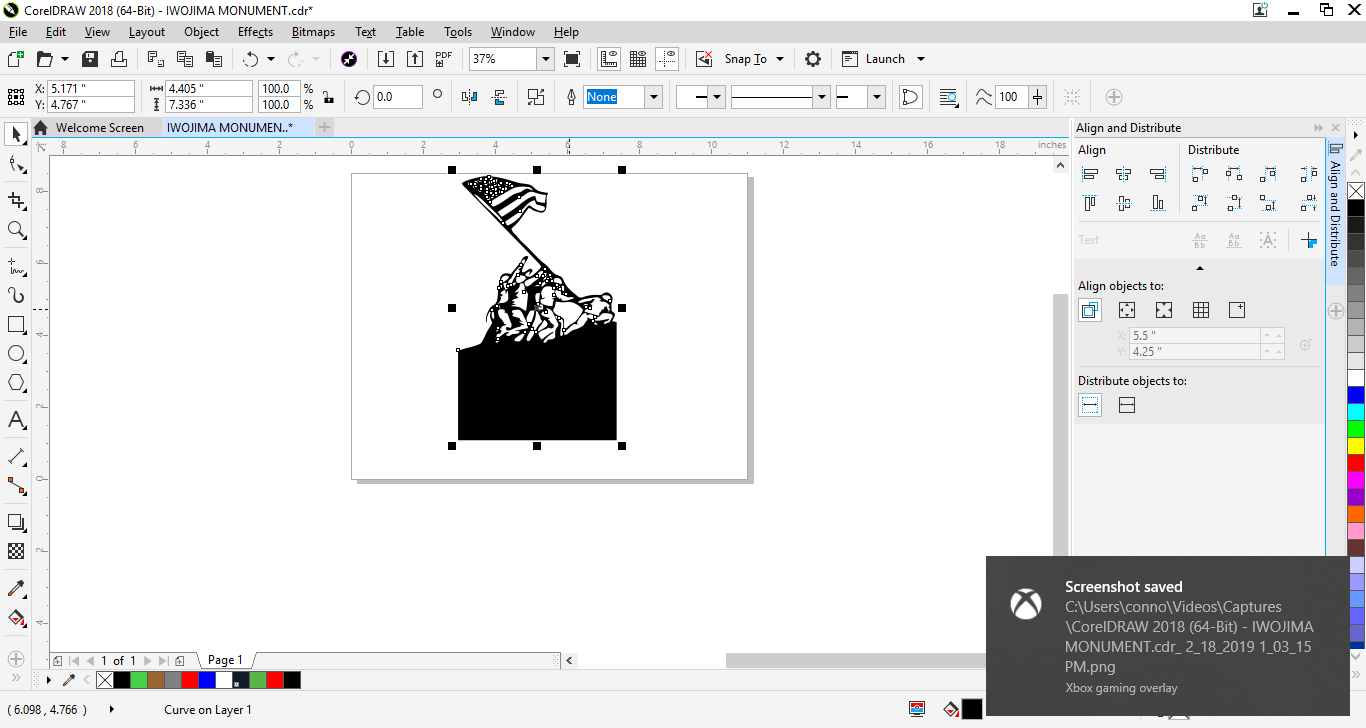
Task: Select the Crop tool
Action: [16, 199]
